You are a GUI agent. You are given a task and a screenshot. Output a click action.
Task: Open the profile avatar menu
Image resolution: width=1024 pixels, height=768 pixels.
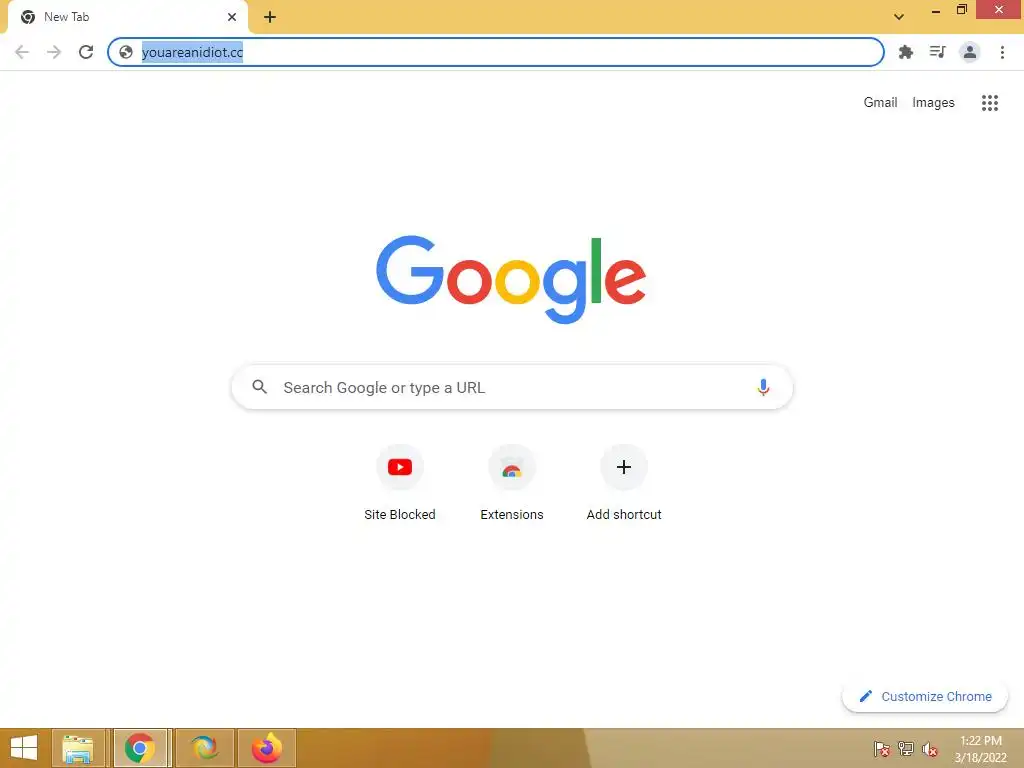click(x=970, y=52)
